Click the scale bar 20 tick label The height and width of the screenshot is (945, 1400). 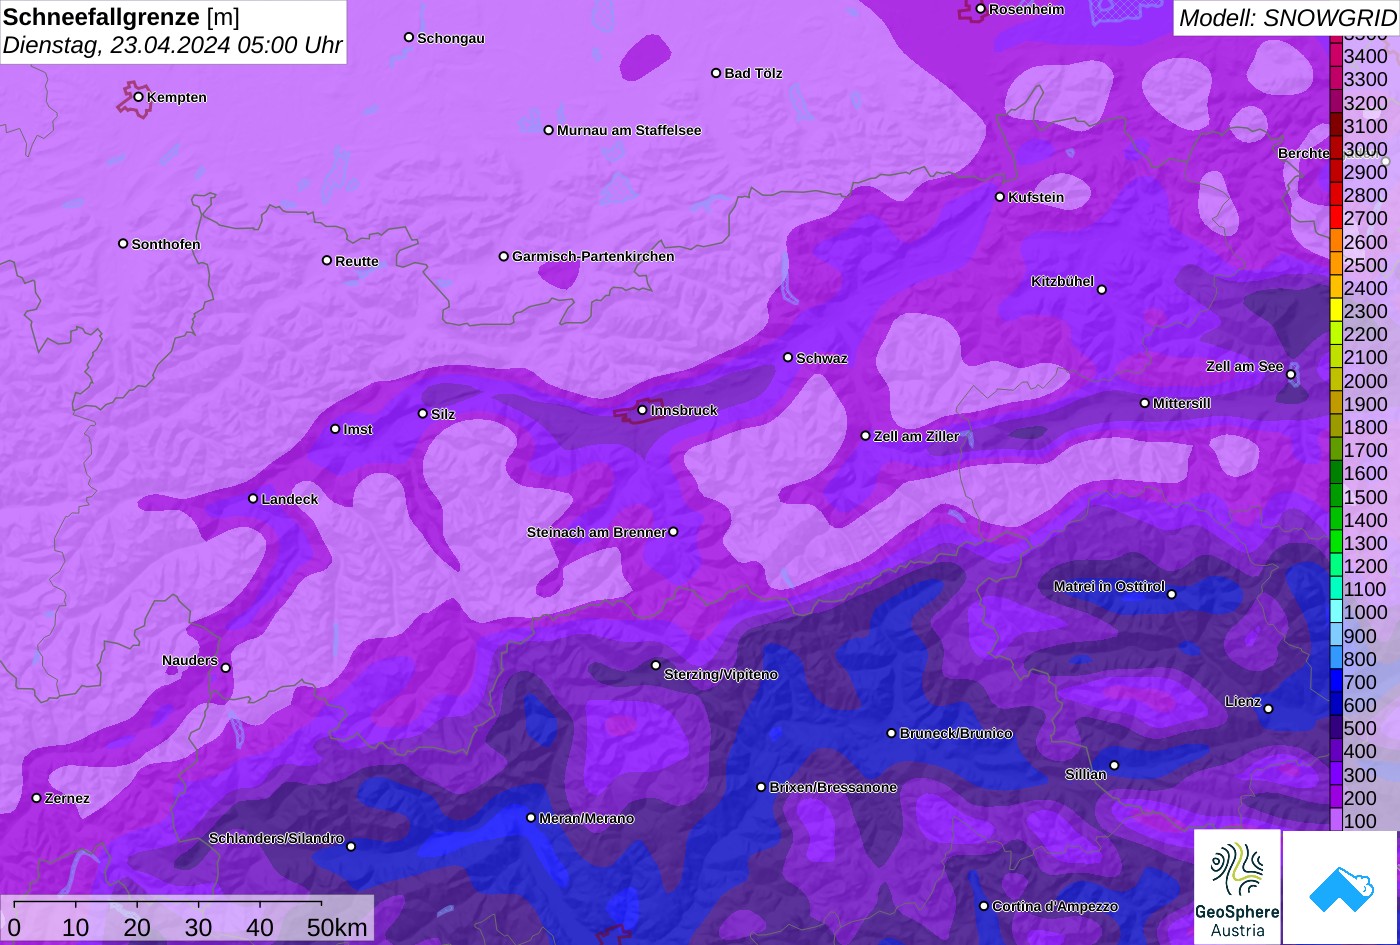tap(137, 928)
